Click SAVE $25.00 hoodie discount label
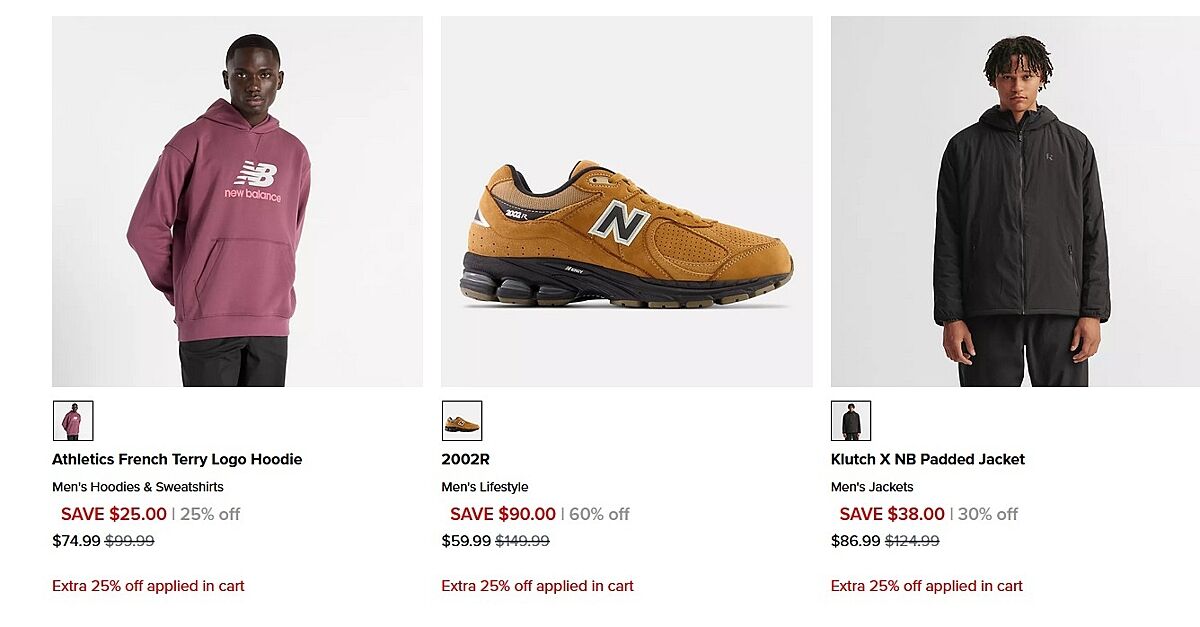This screenshot has height=627, width=1200. pyautogui.click(x=114, y=514)
